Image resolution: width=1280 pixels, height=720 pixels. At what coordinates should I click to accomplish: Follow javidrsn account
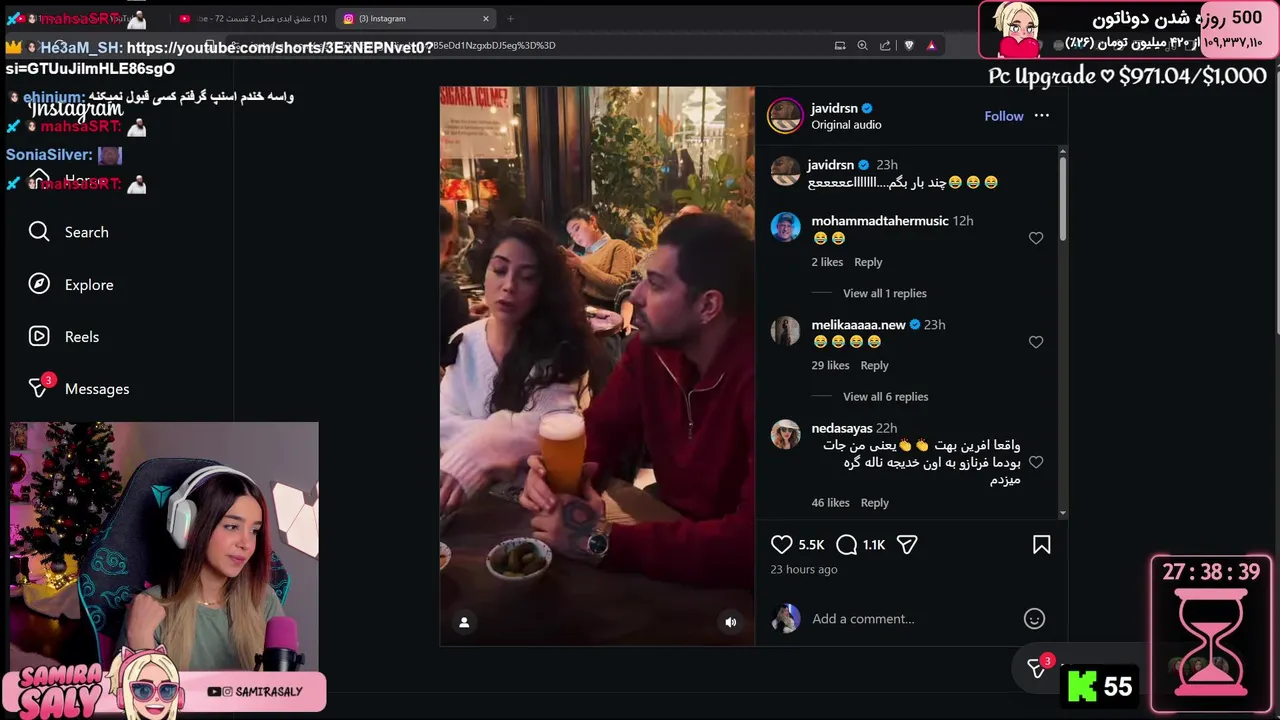(x=1004, y=116)
